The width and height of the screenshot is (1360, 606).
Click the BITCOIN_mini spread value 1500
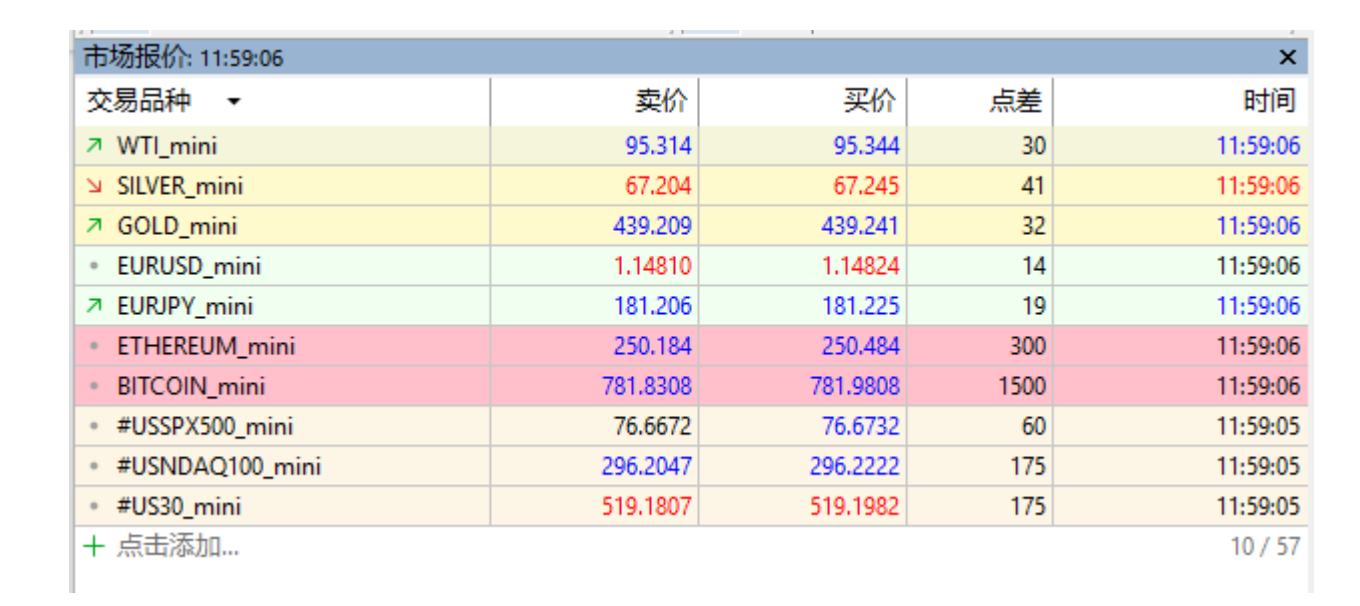[1021, 386]
